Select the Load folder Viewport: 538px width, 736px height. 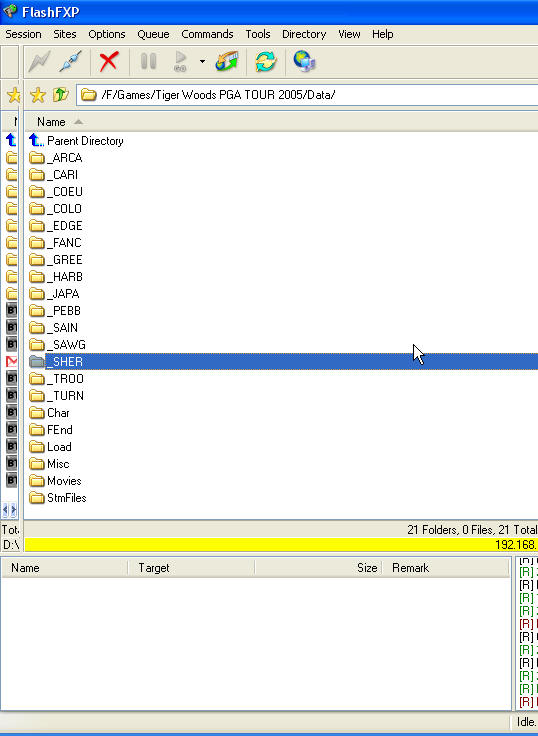pyautogui.click(x=50, y=447)
